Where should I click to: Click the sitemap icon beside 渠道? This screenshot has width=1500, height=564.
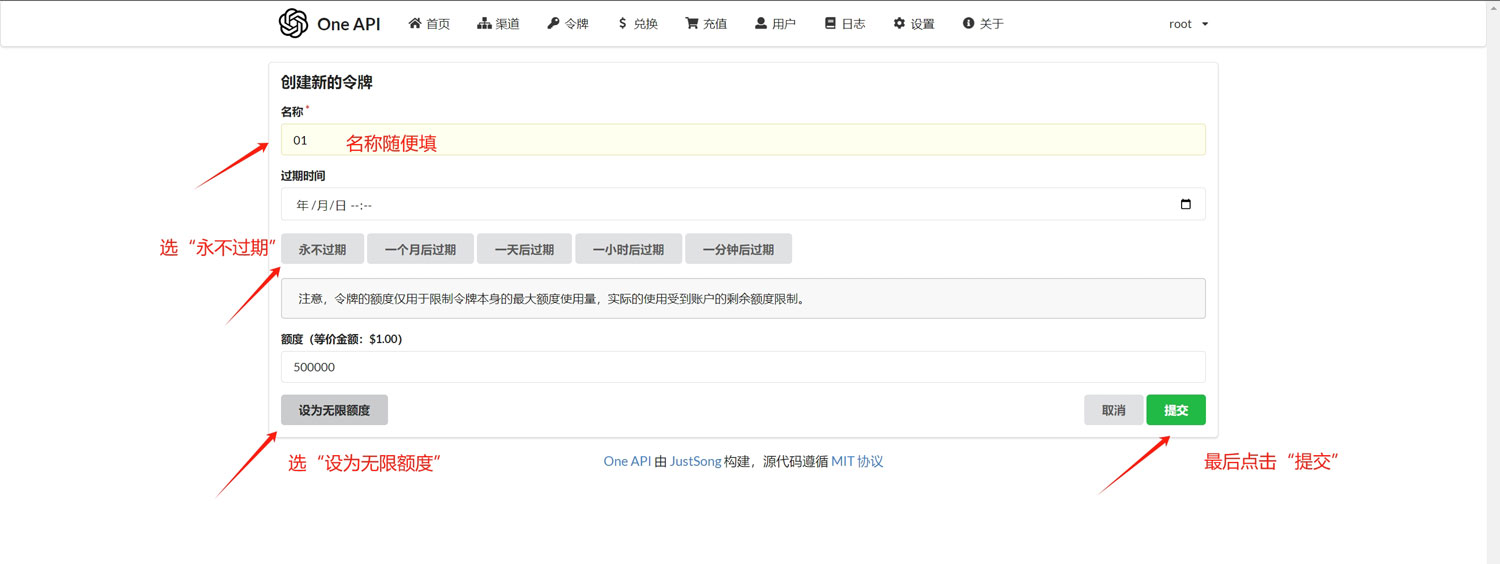click(484, 23)
